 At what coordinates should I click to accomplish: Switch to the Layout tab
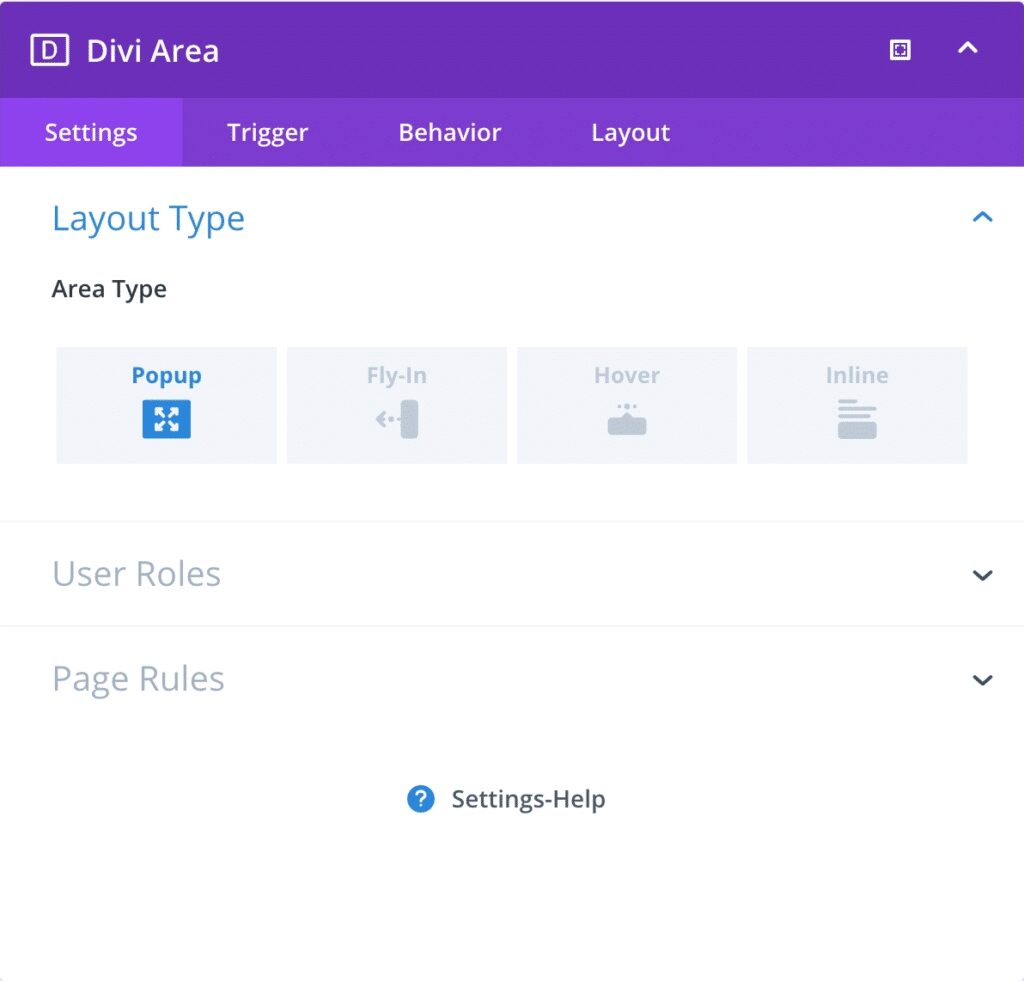click(630, 133)
